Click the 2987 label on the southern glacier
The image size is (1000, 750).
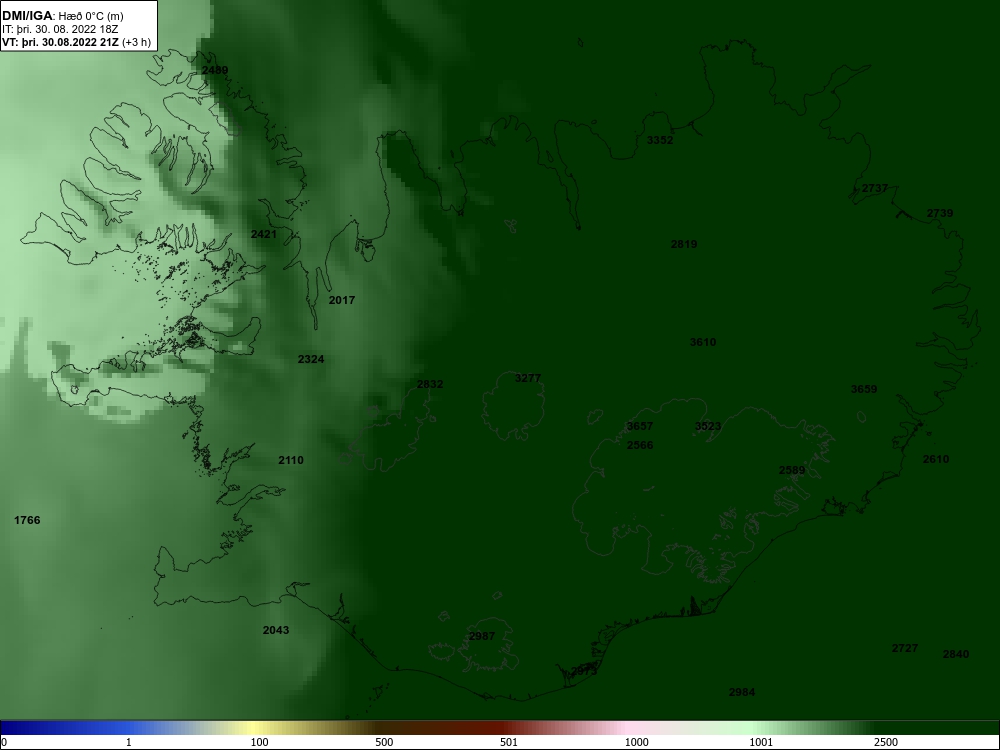pos(482,636)
